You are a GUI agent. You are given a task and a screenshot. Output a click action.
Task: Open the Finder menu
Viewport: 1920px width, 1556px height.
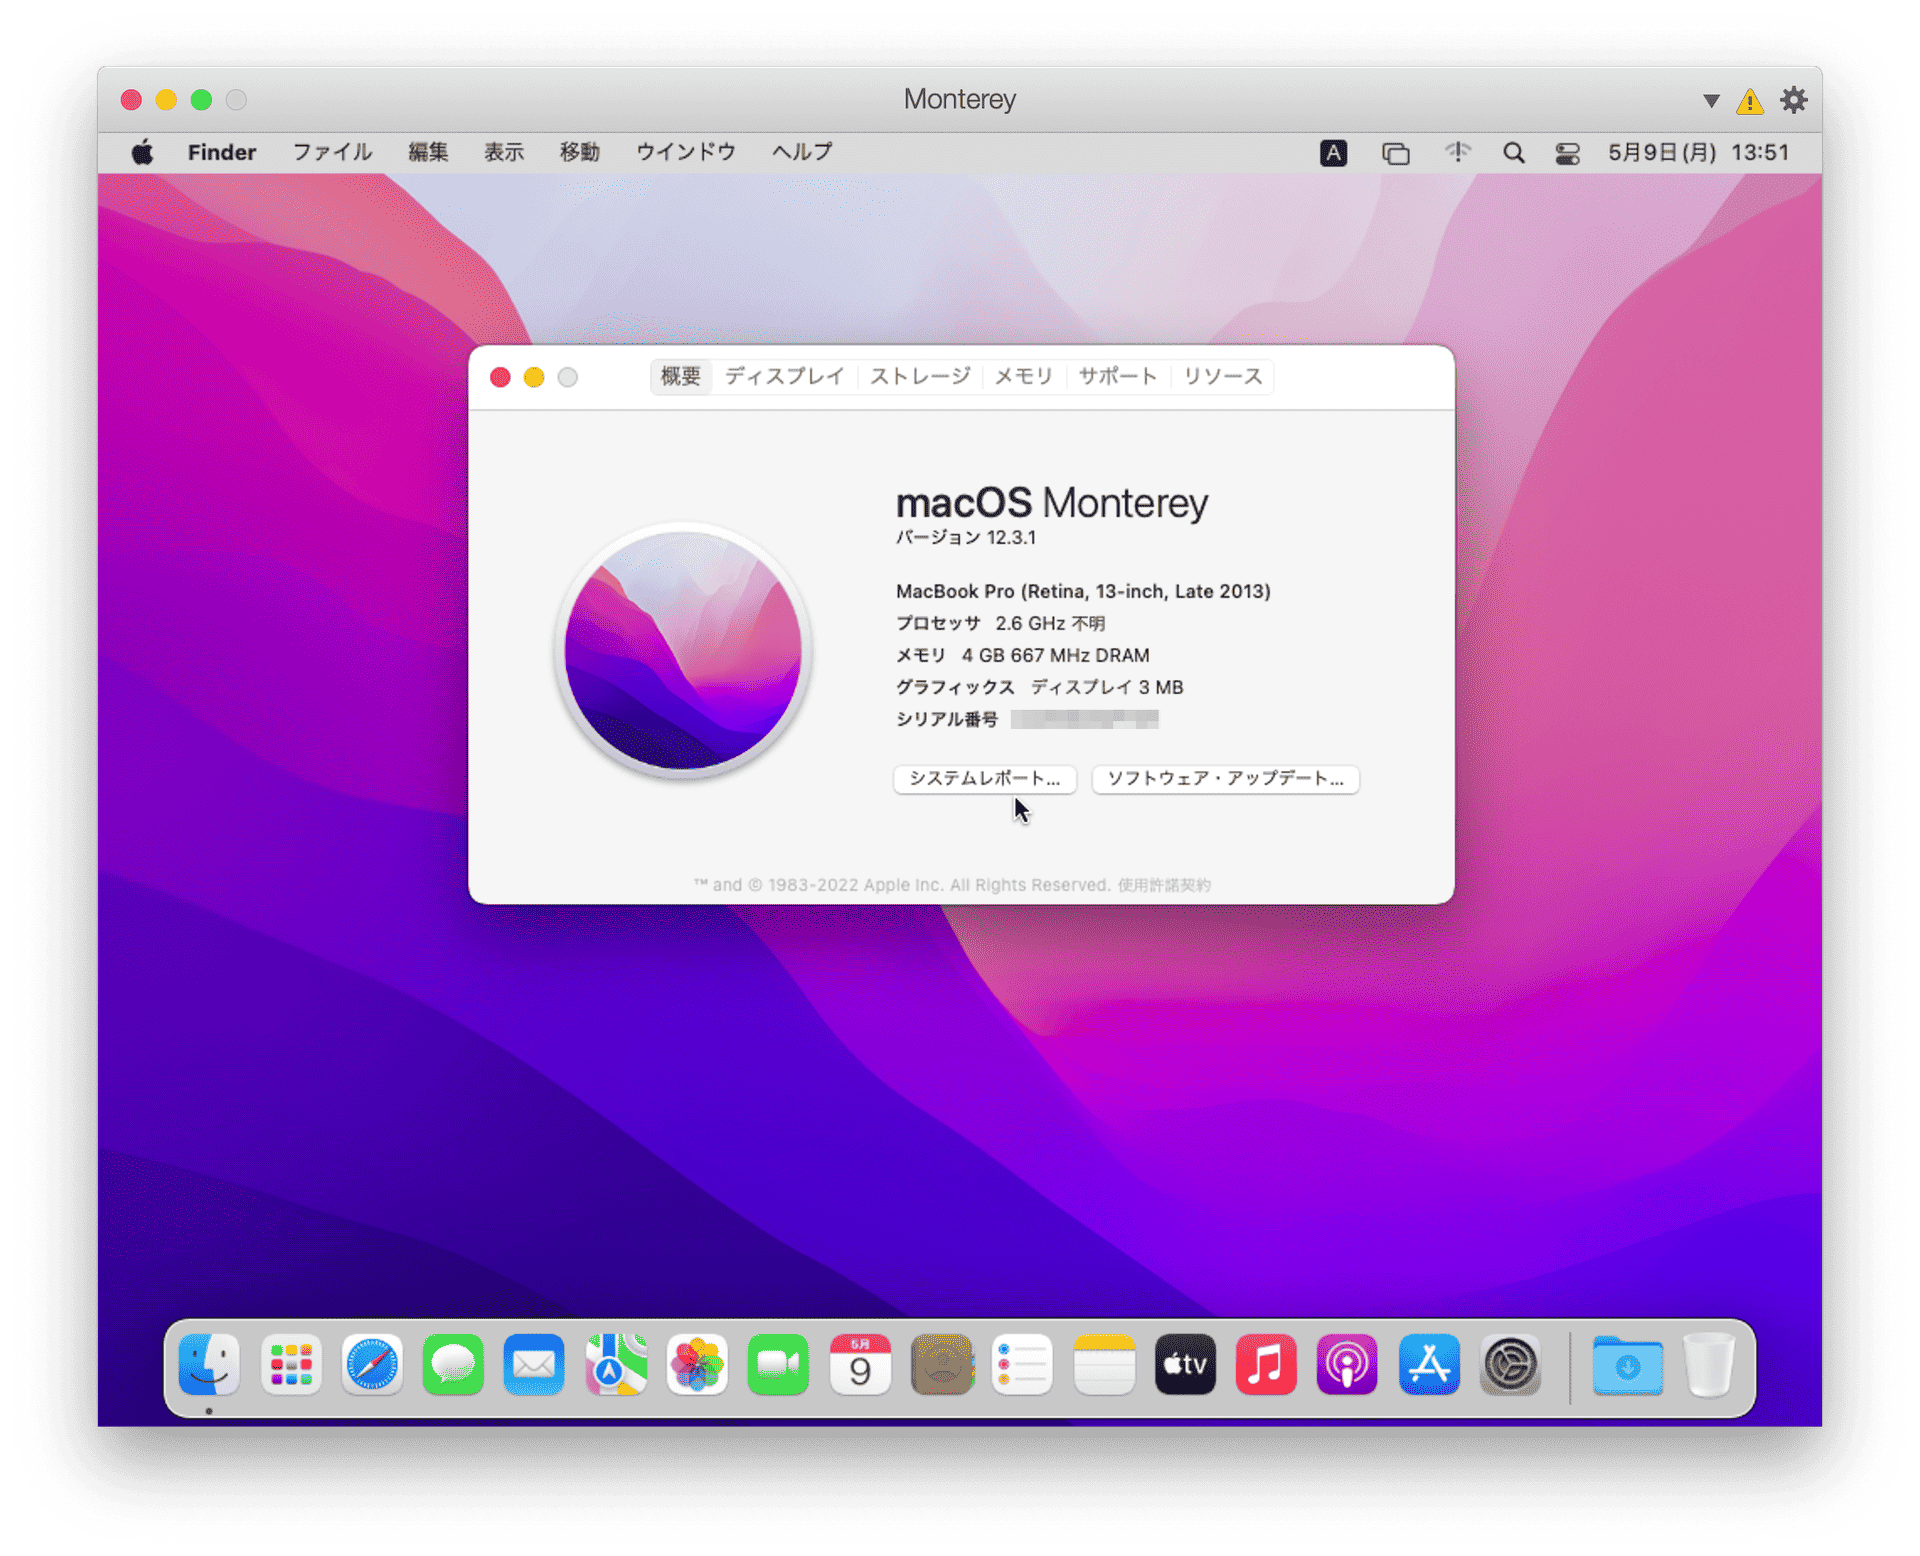(x=222, y=152)
